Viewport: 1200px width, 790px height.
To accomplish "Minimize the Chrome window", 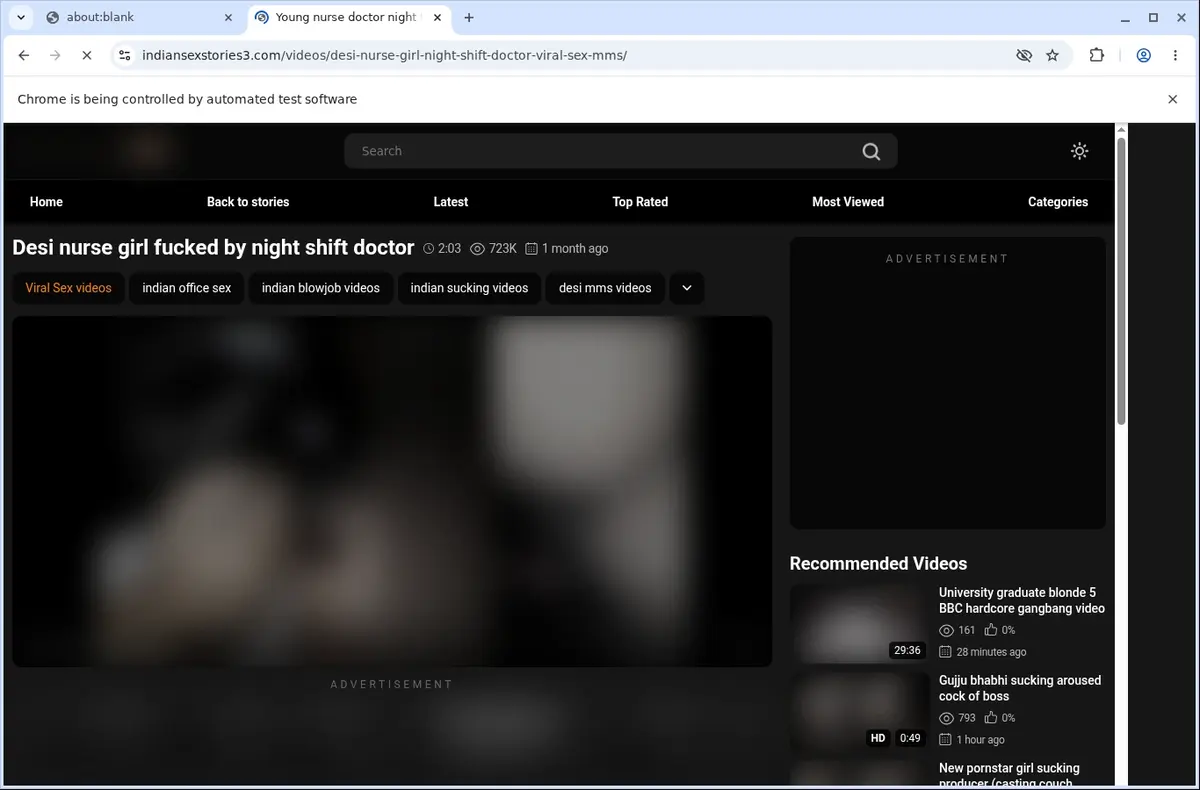I will tap(1126, 17).
